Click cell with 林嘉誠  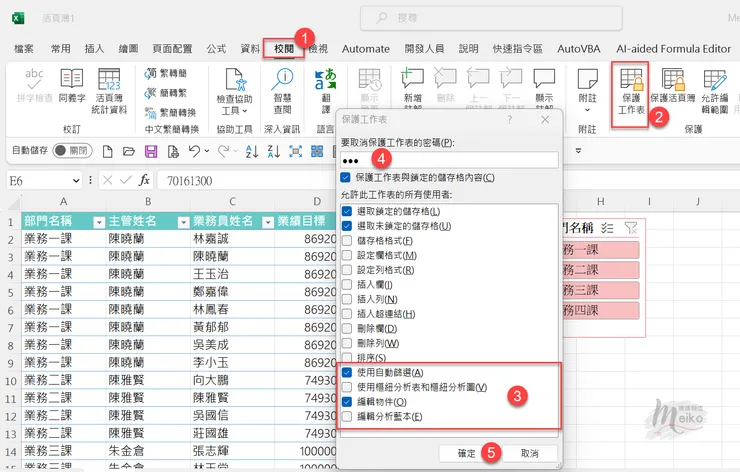(x=232, y=239)
